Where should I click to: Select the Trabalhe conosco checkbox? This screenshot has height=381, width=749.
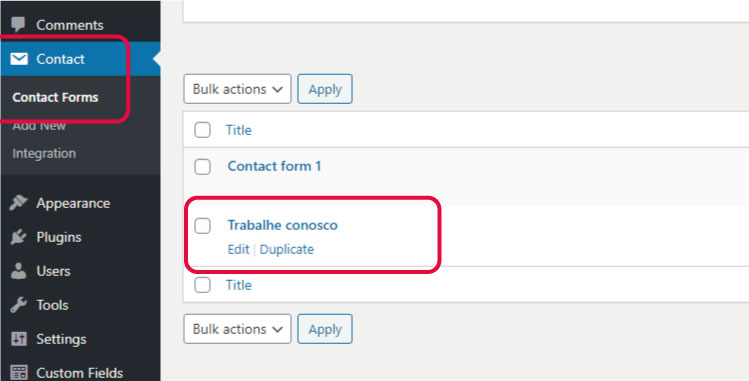pyautogui.click(x=203, y=226)
